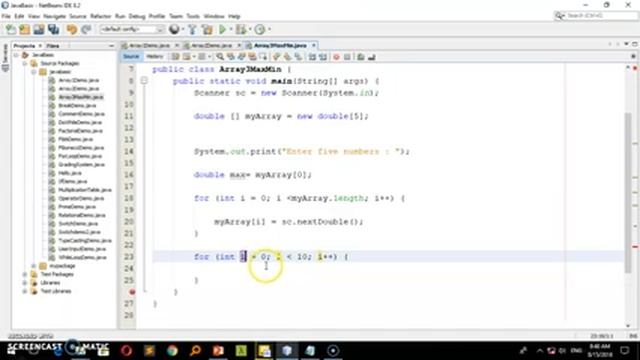This screenshot has height=360, width=640.
Task: Open the dropdown arrow beside globe browser icon
Action: point(182,29)
